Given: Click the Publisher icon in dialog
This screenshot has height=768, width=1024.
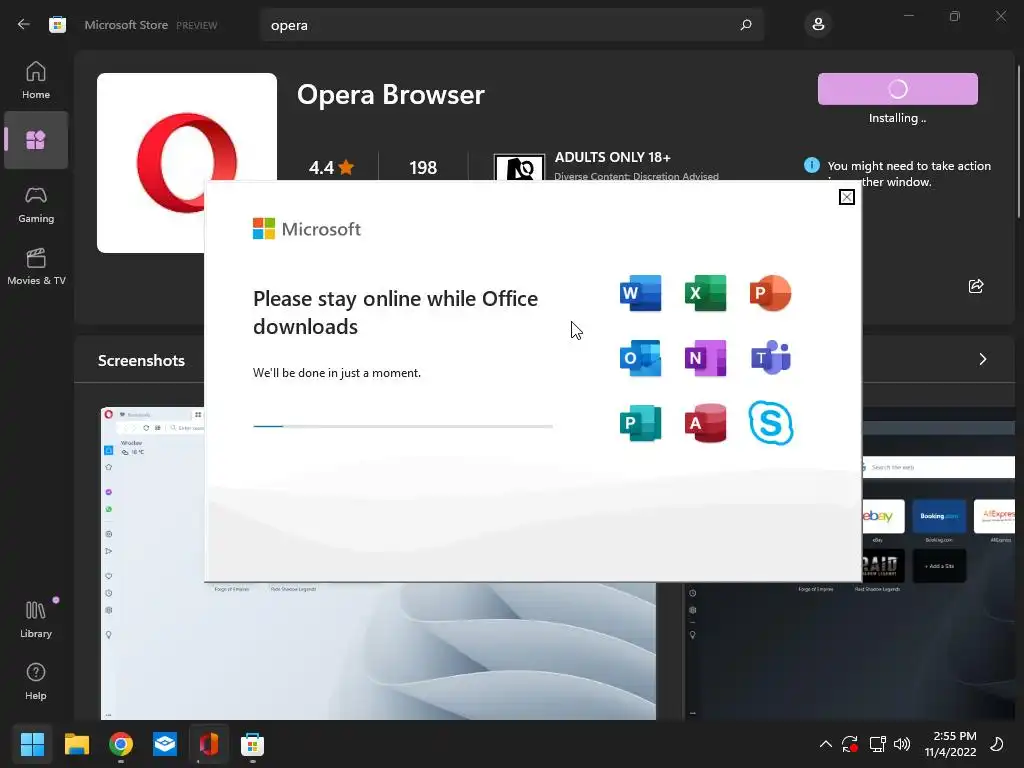Looking at the screenshot, I should pyautogui.click(x=640, y=423).
